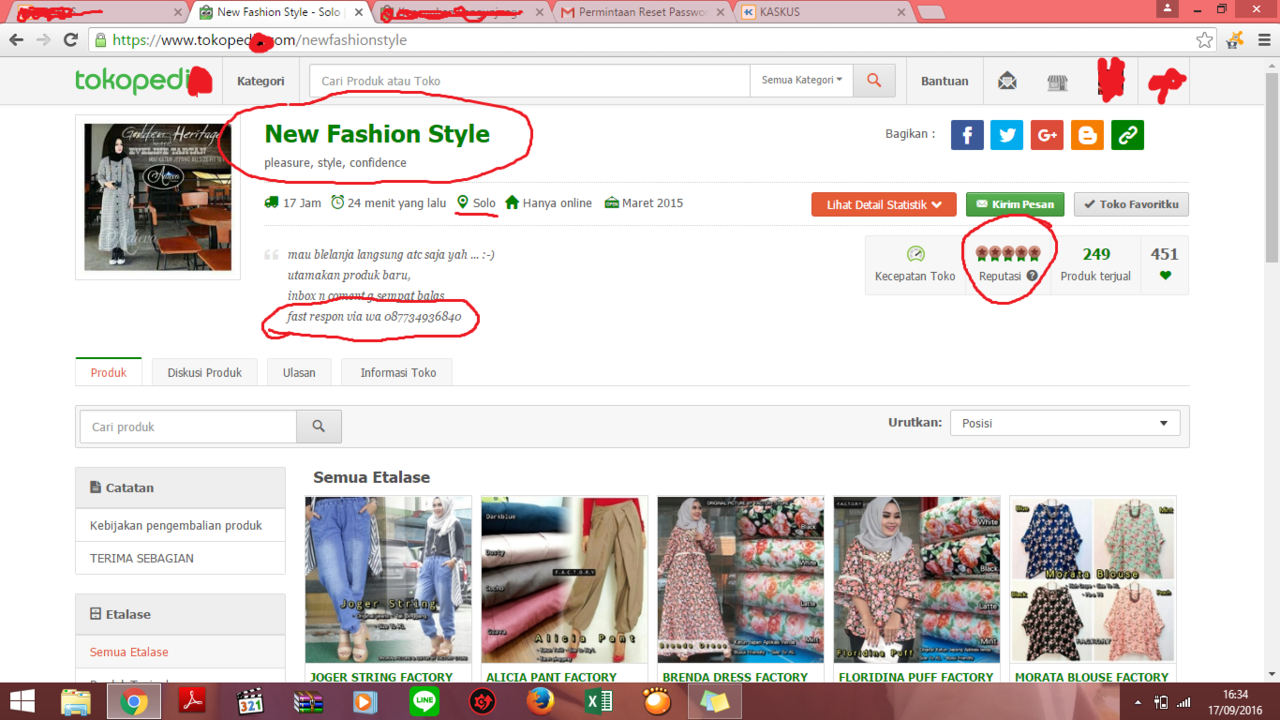Open the inbox envelope icon in header
This screenshot has height=720, width=1280.
[x=1007, y=81]
